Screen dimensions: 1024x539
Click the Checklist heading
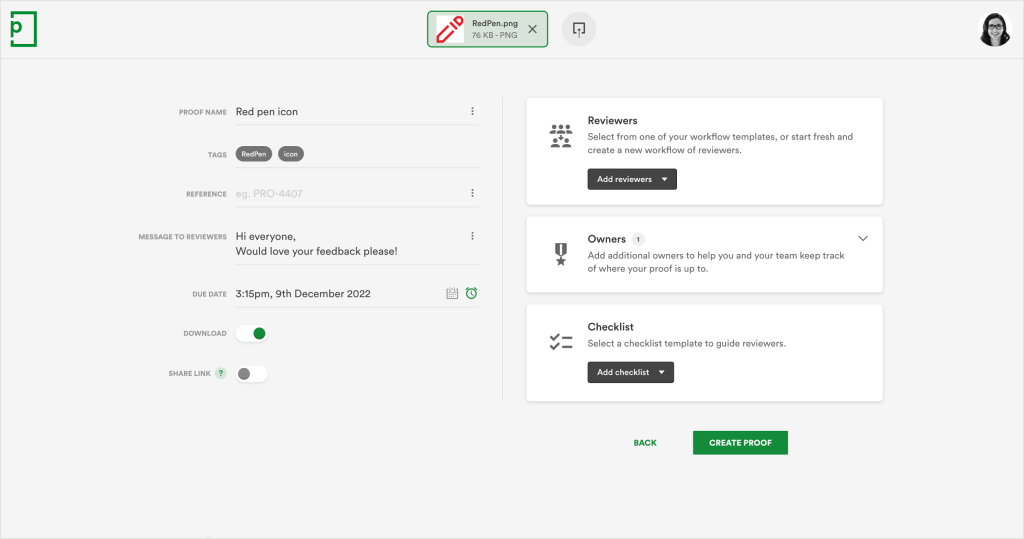point(610,327)
